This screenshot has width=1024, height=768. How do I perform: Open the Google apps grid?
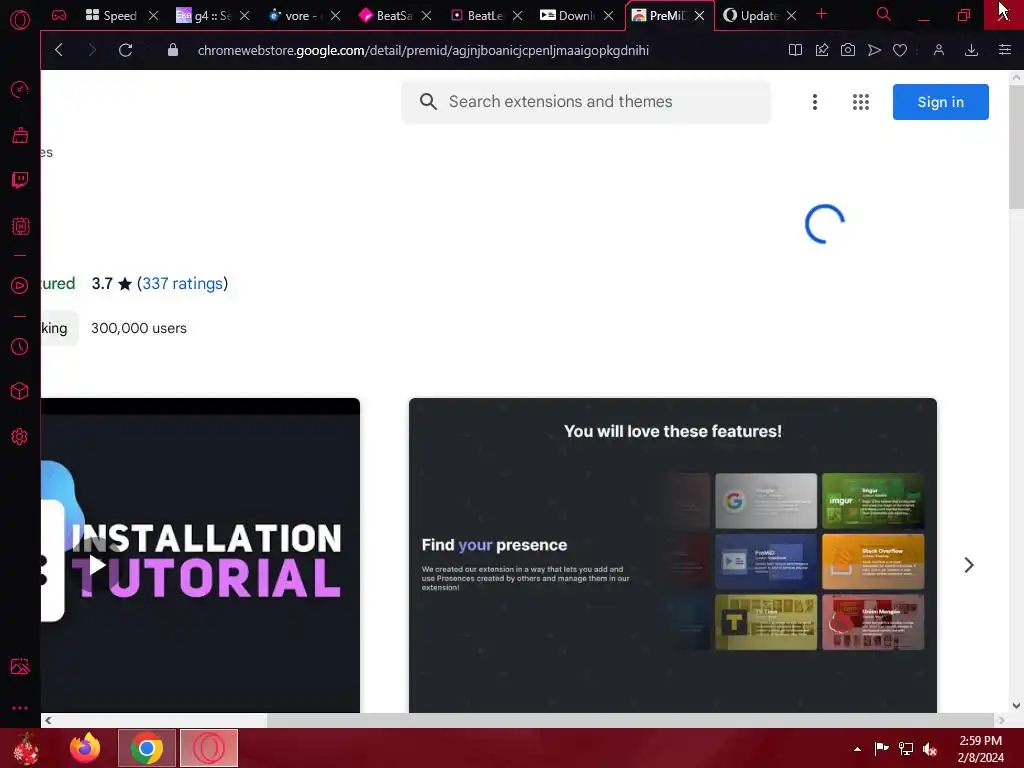click(861, 102)
